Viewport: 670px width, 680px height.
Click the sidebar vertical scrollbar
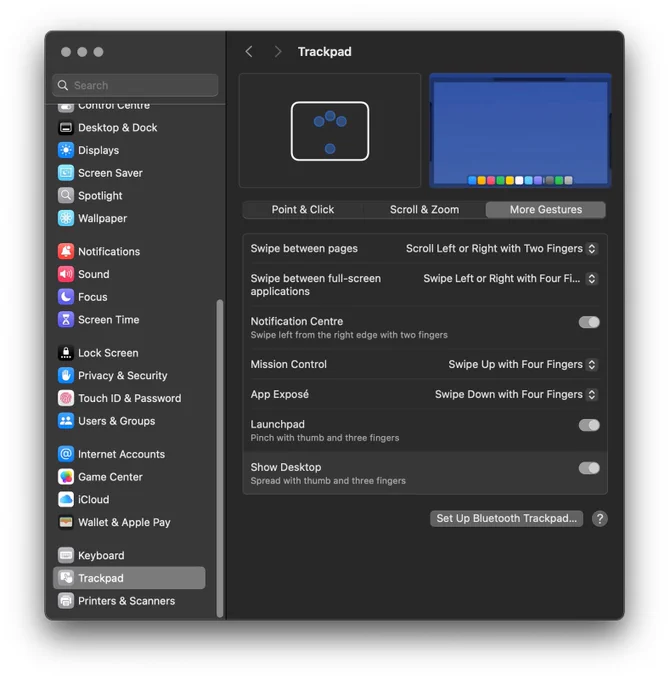click(220, 458)
